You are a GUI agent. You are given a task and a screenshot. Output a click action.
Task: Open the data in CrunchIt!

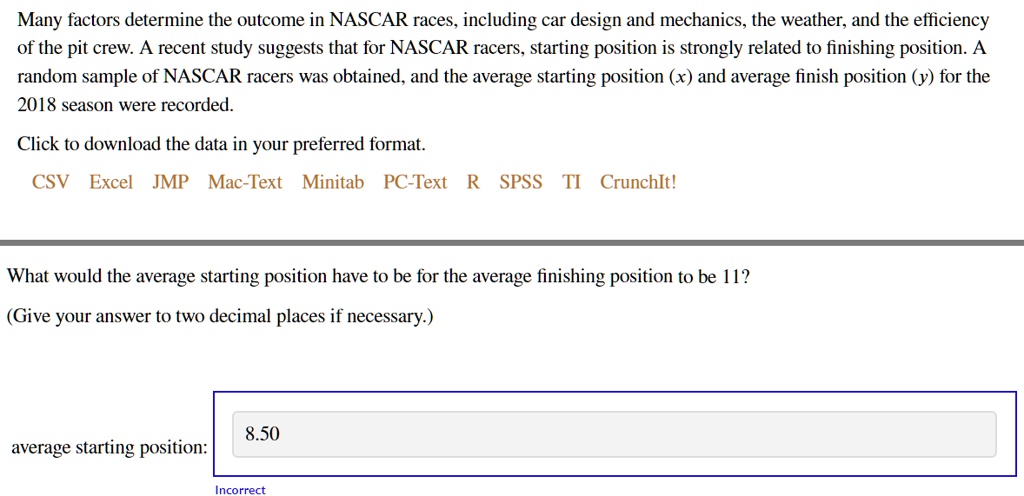point(638,182)
